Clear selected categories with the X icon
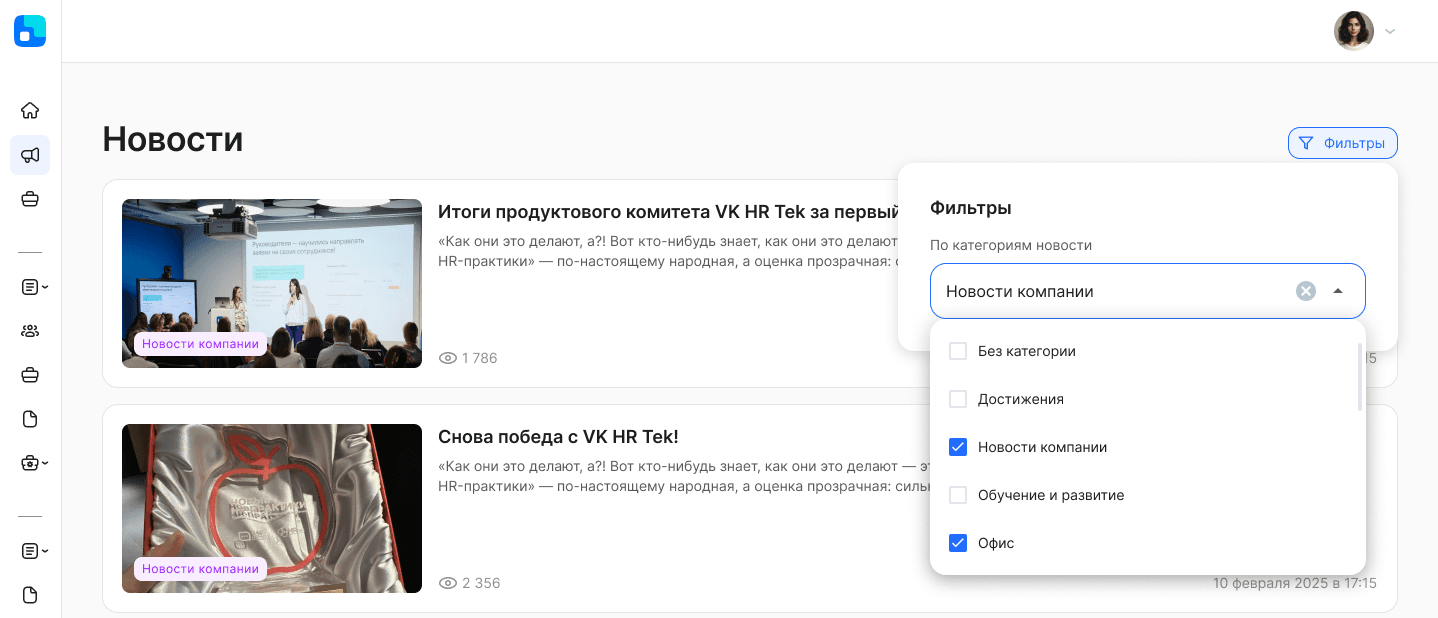The width and height of the screenshot is (1438, 618). pos(1306,291)
